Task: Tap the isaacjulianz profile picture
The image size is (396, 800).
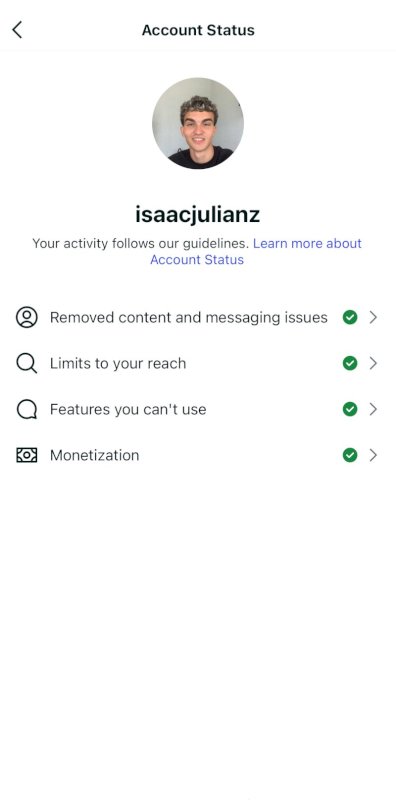Action: [x=198, y=123]
